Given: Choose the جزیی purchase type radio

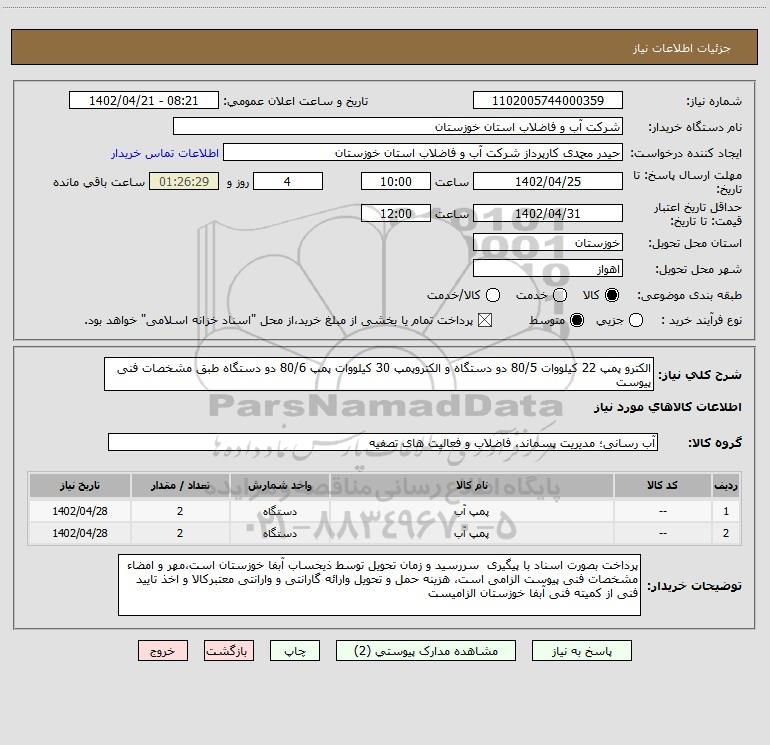Looking at the screenshot, I should (636, 320).
